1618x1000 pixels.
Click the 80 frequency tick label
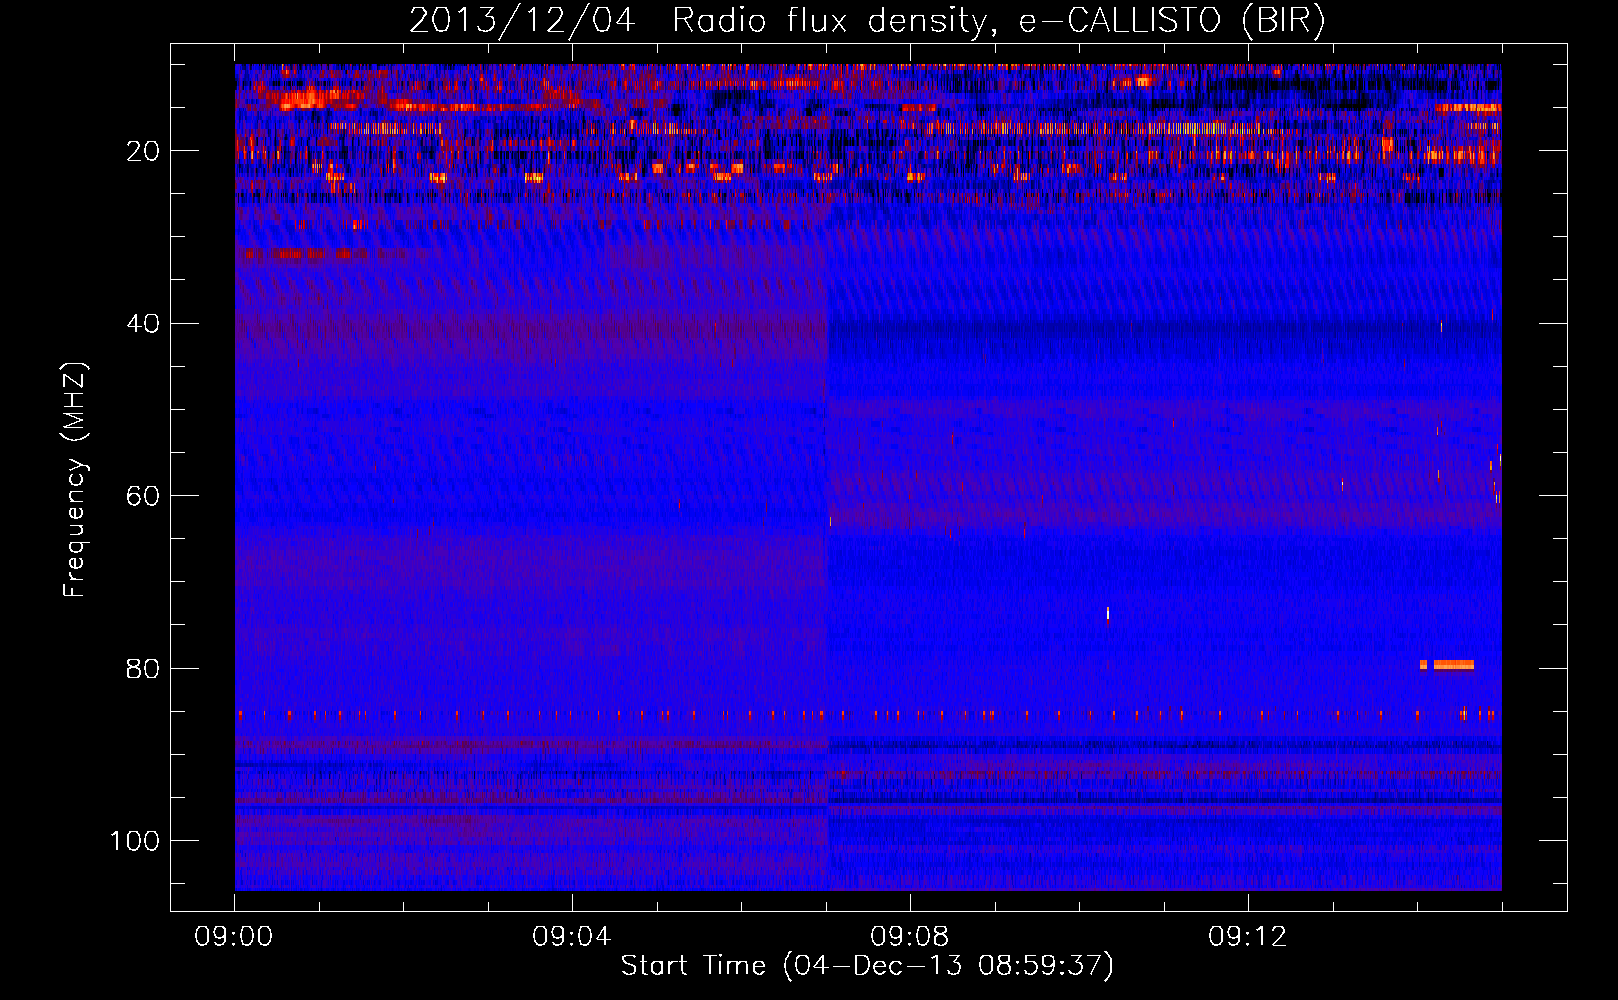tap(144, 668)
